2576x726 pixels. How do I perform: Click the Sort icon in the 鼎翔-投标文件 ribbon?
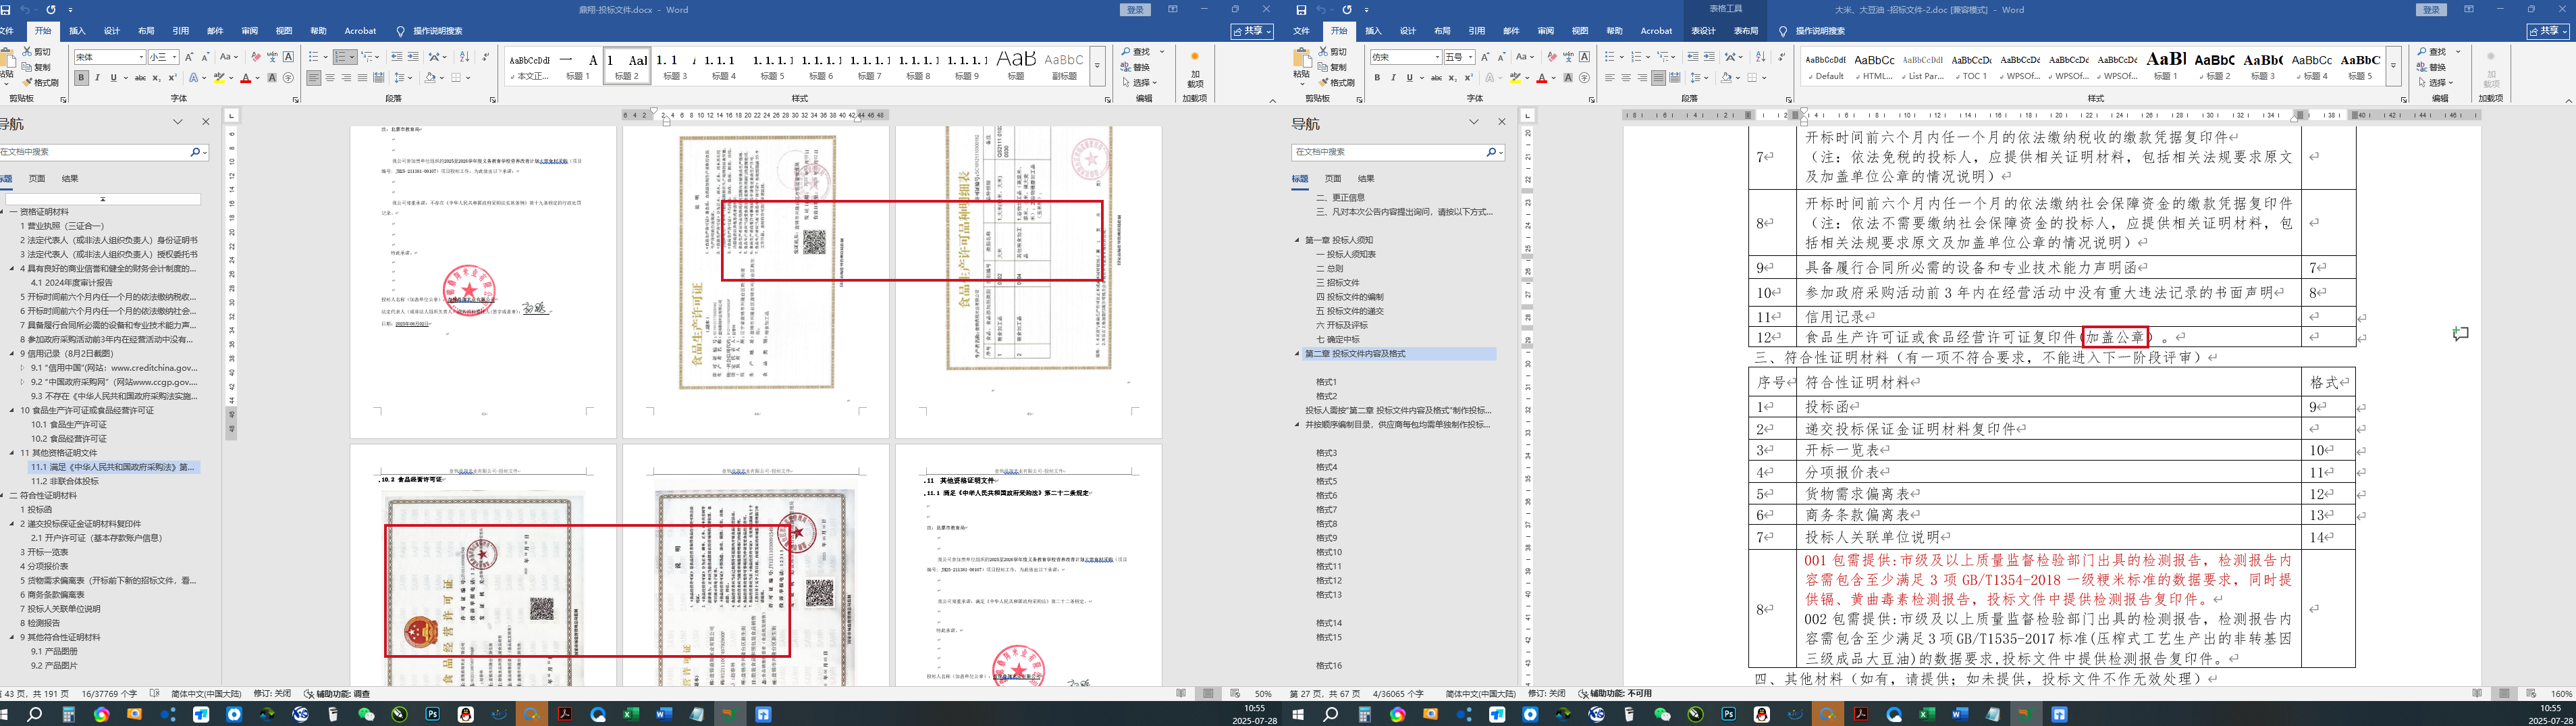tap(464, 57)
